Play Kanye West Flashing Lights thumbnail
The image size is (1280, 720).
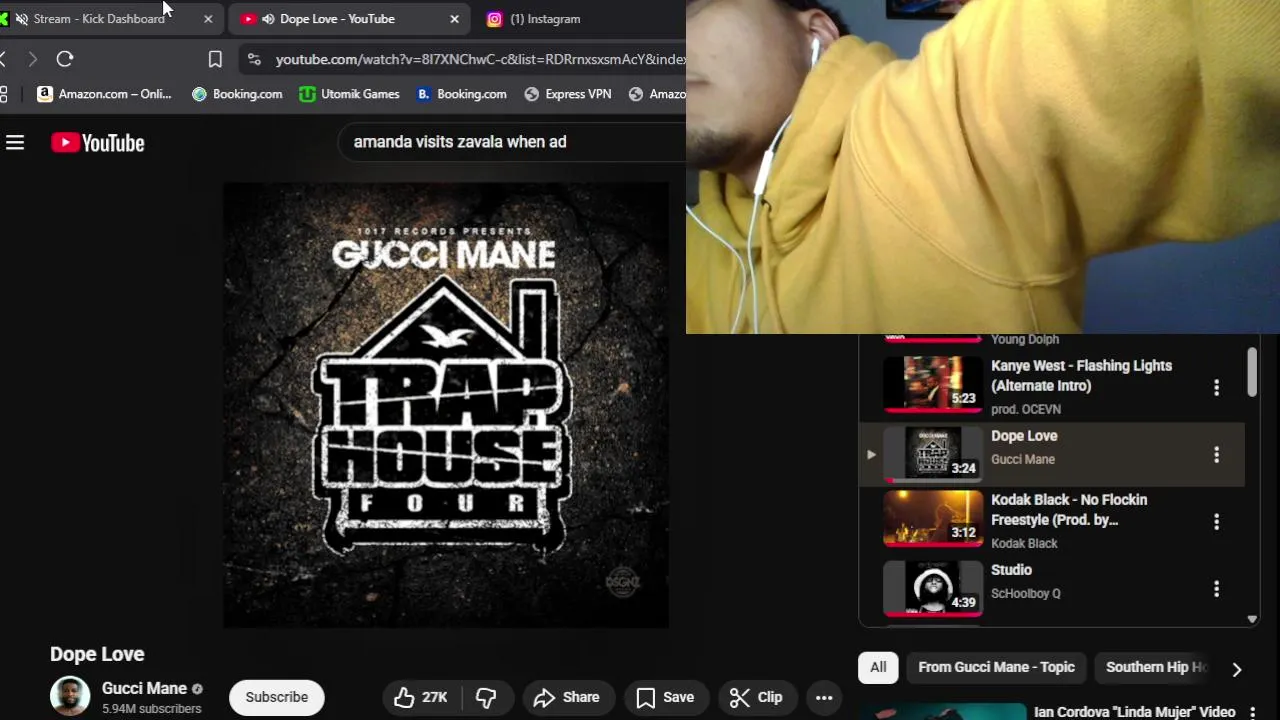click(933, 384)
